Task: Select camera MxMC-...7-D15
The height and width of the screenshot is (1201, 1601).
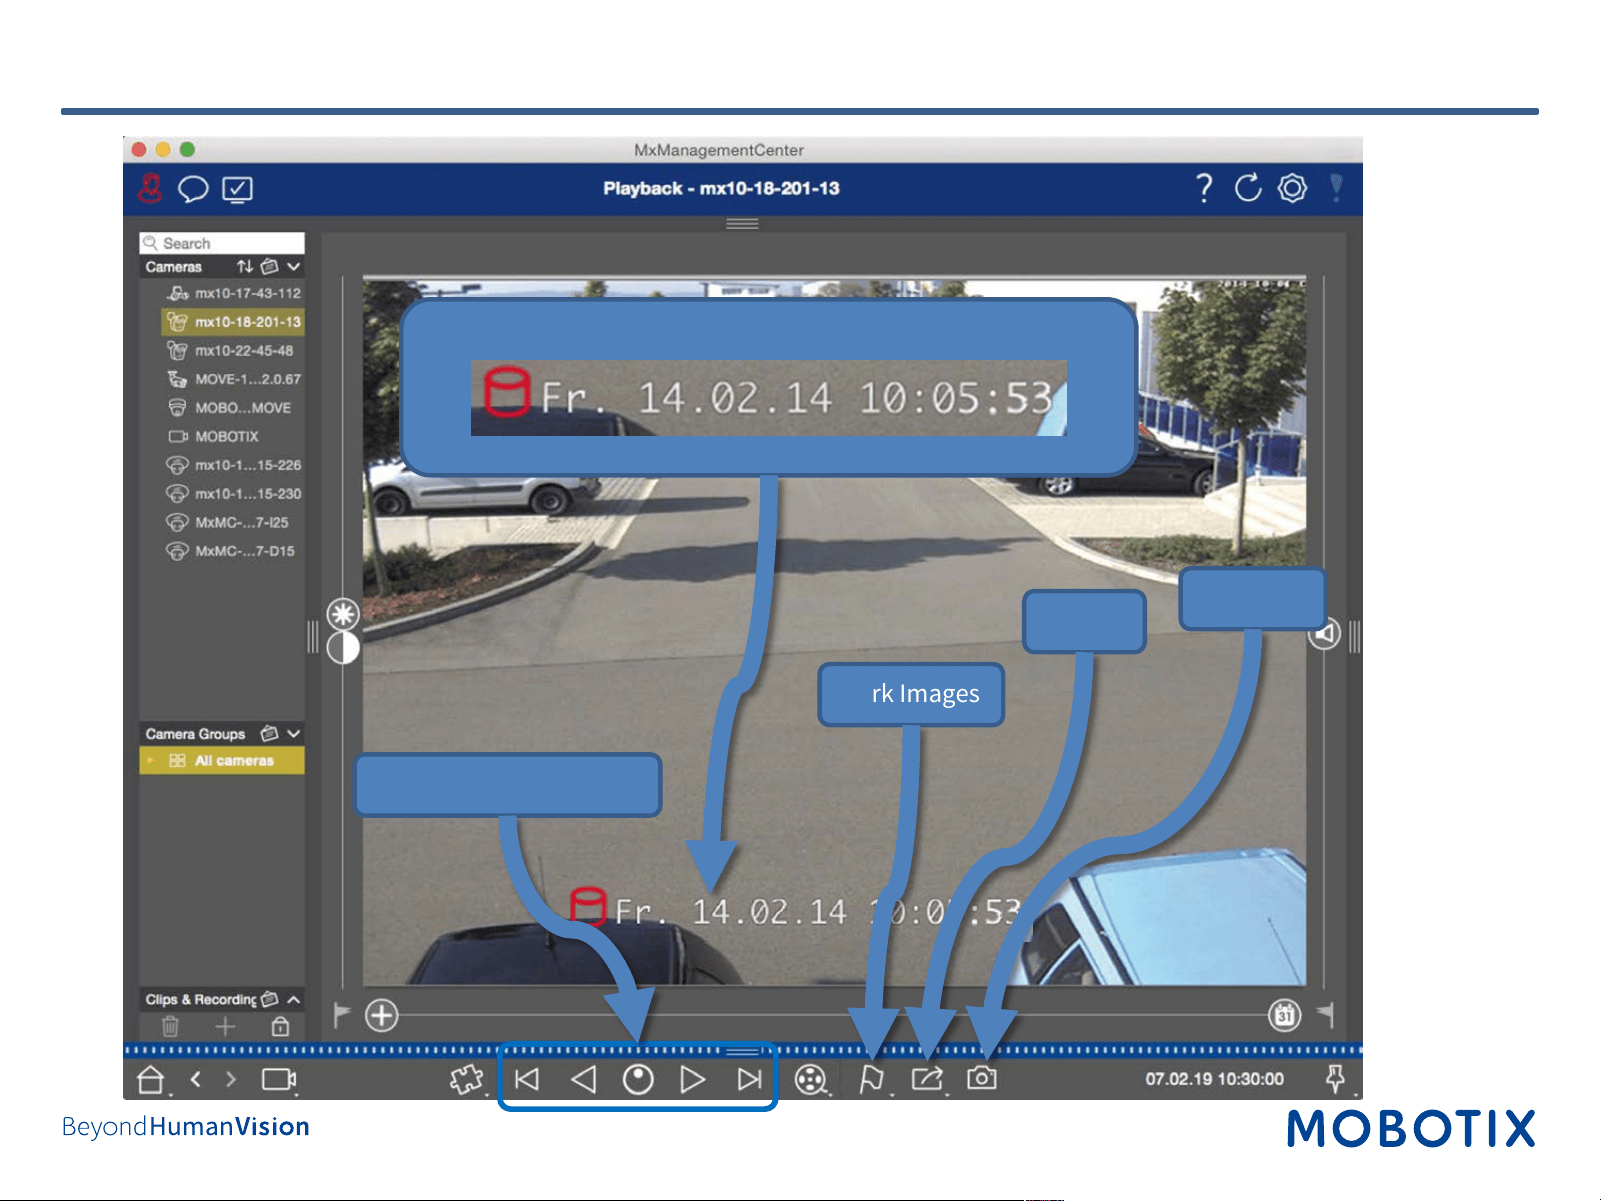Action: [233, 551]
